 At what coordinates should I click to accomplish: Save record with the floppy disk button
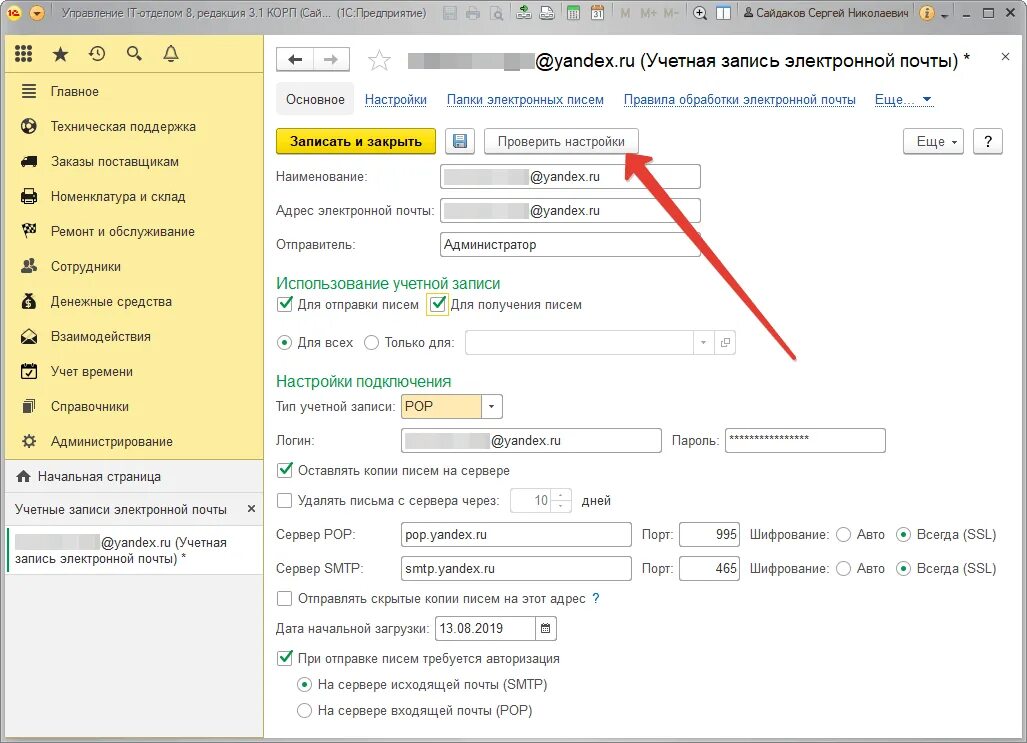460,142
